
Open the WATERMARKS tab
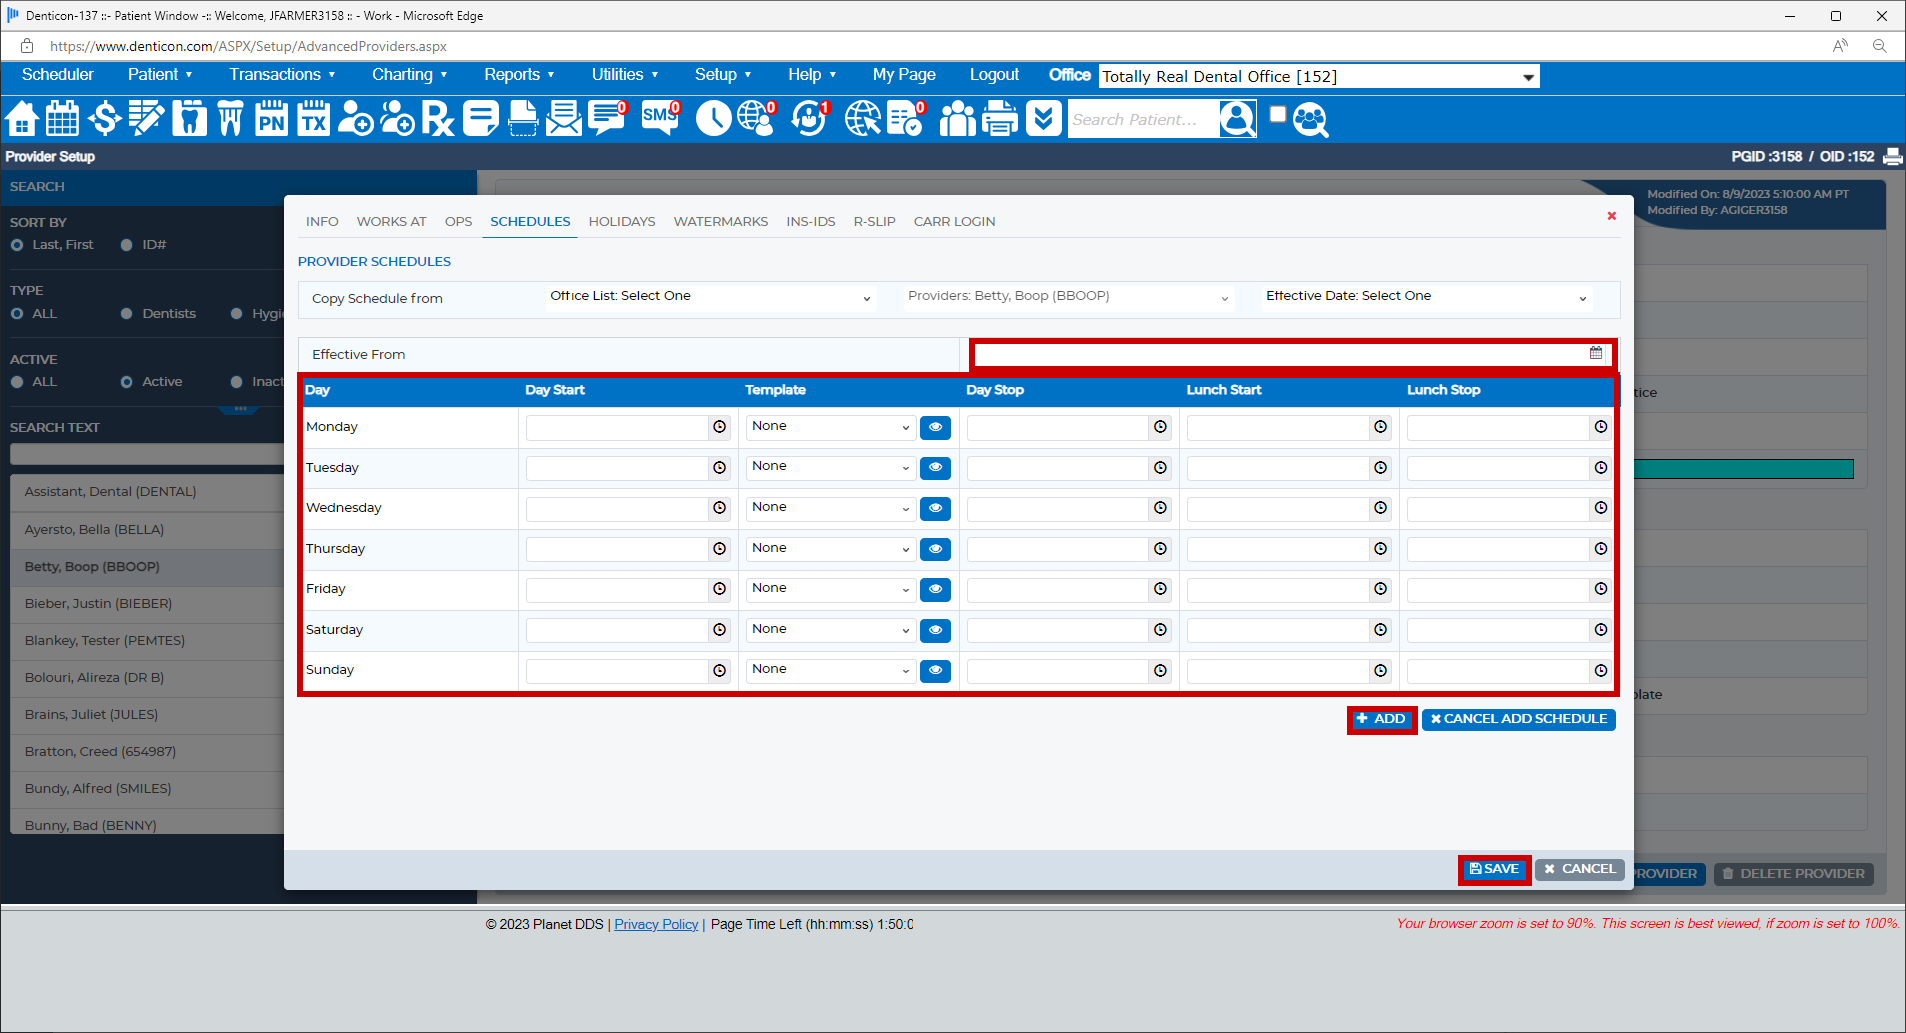point(720,221)
